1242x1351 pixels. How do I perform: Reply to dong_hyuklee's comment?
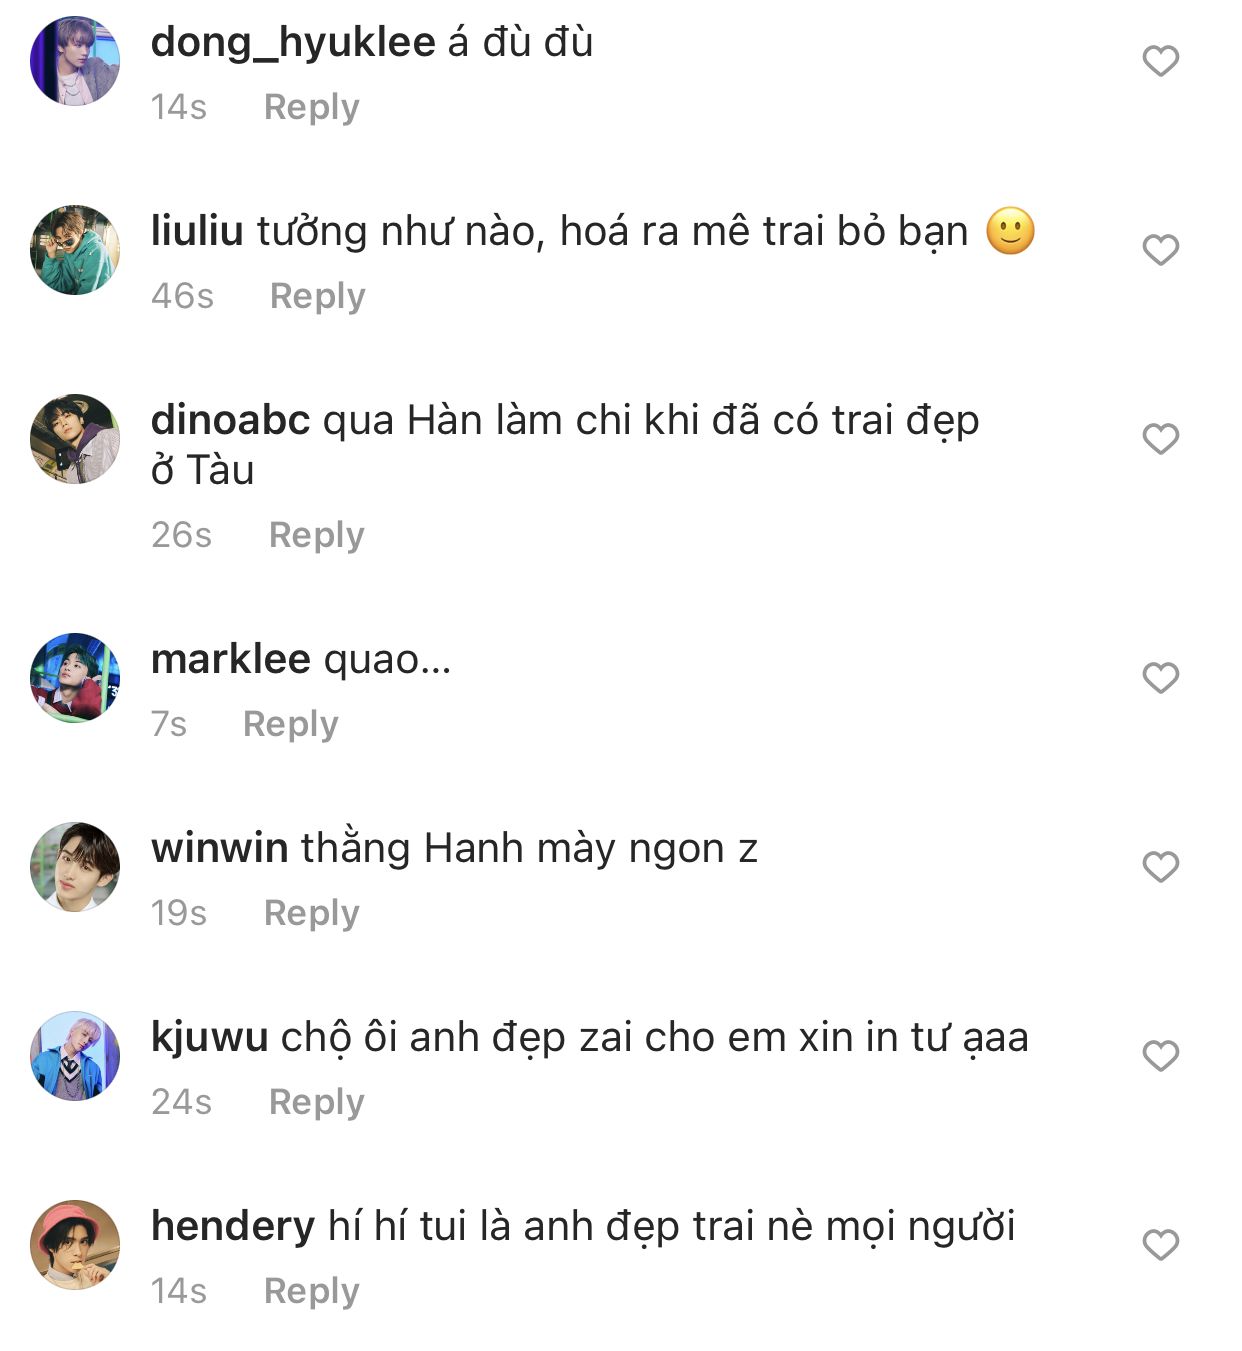click(311, 107)
